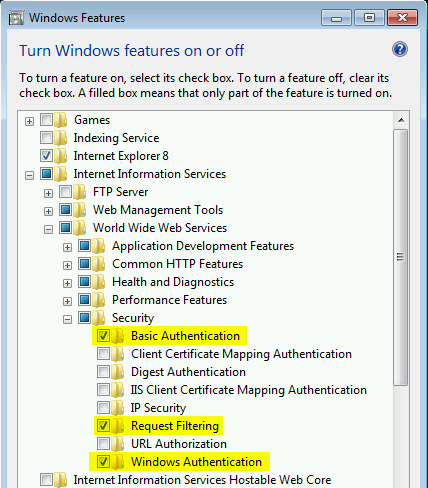The width and height of the screenshot is (428, 488).
Task: Enable the Indexing Service checkbox
Action: coord(46,137)
